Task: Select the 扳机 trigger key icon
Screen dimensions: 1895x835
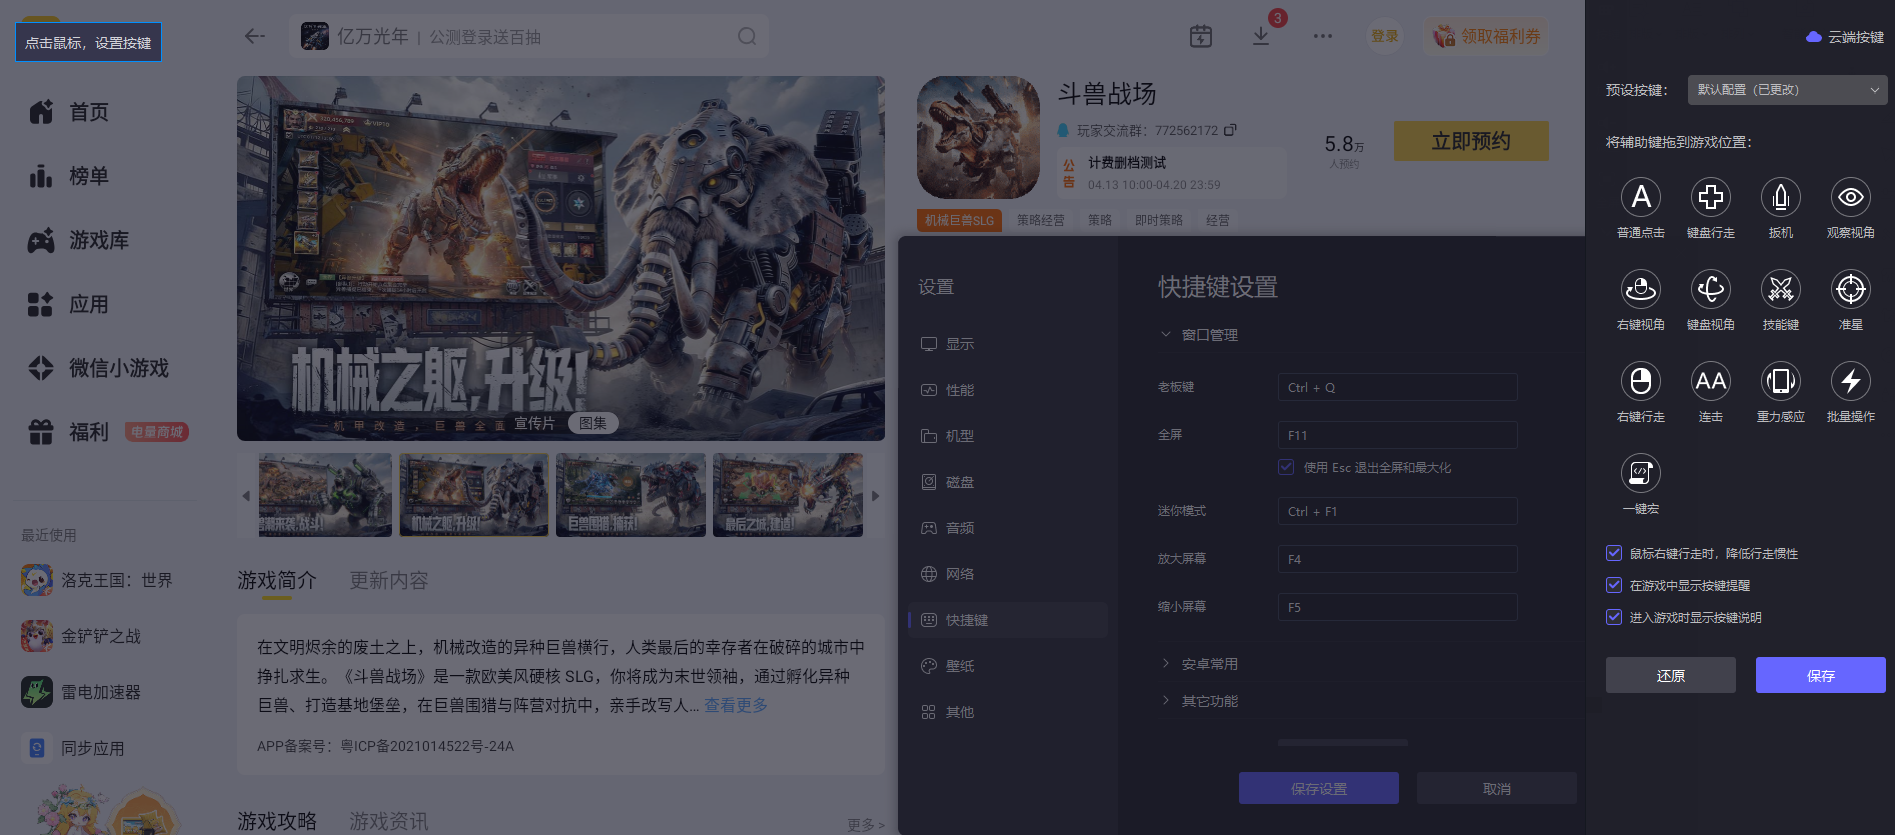Action: (1781, 197)
